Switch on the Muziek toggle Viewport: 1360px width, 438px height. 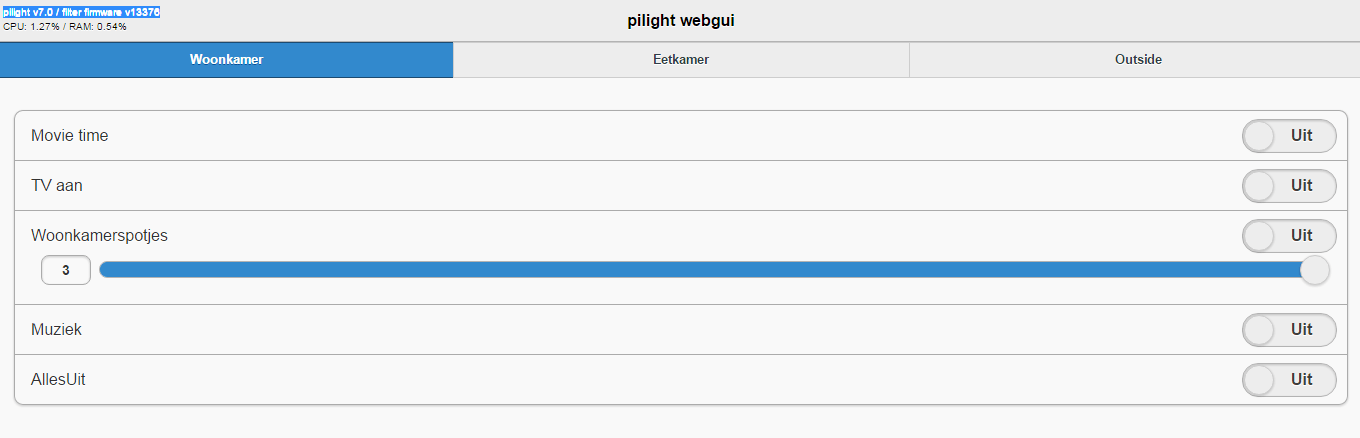(1288, 330)
